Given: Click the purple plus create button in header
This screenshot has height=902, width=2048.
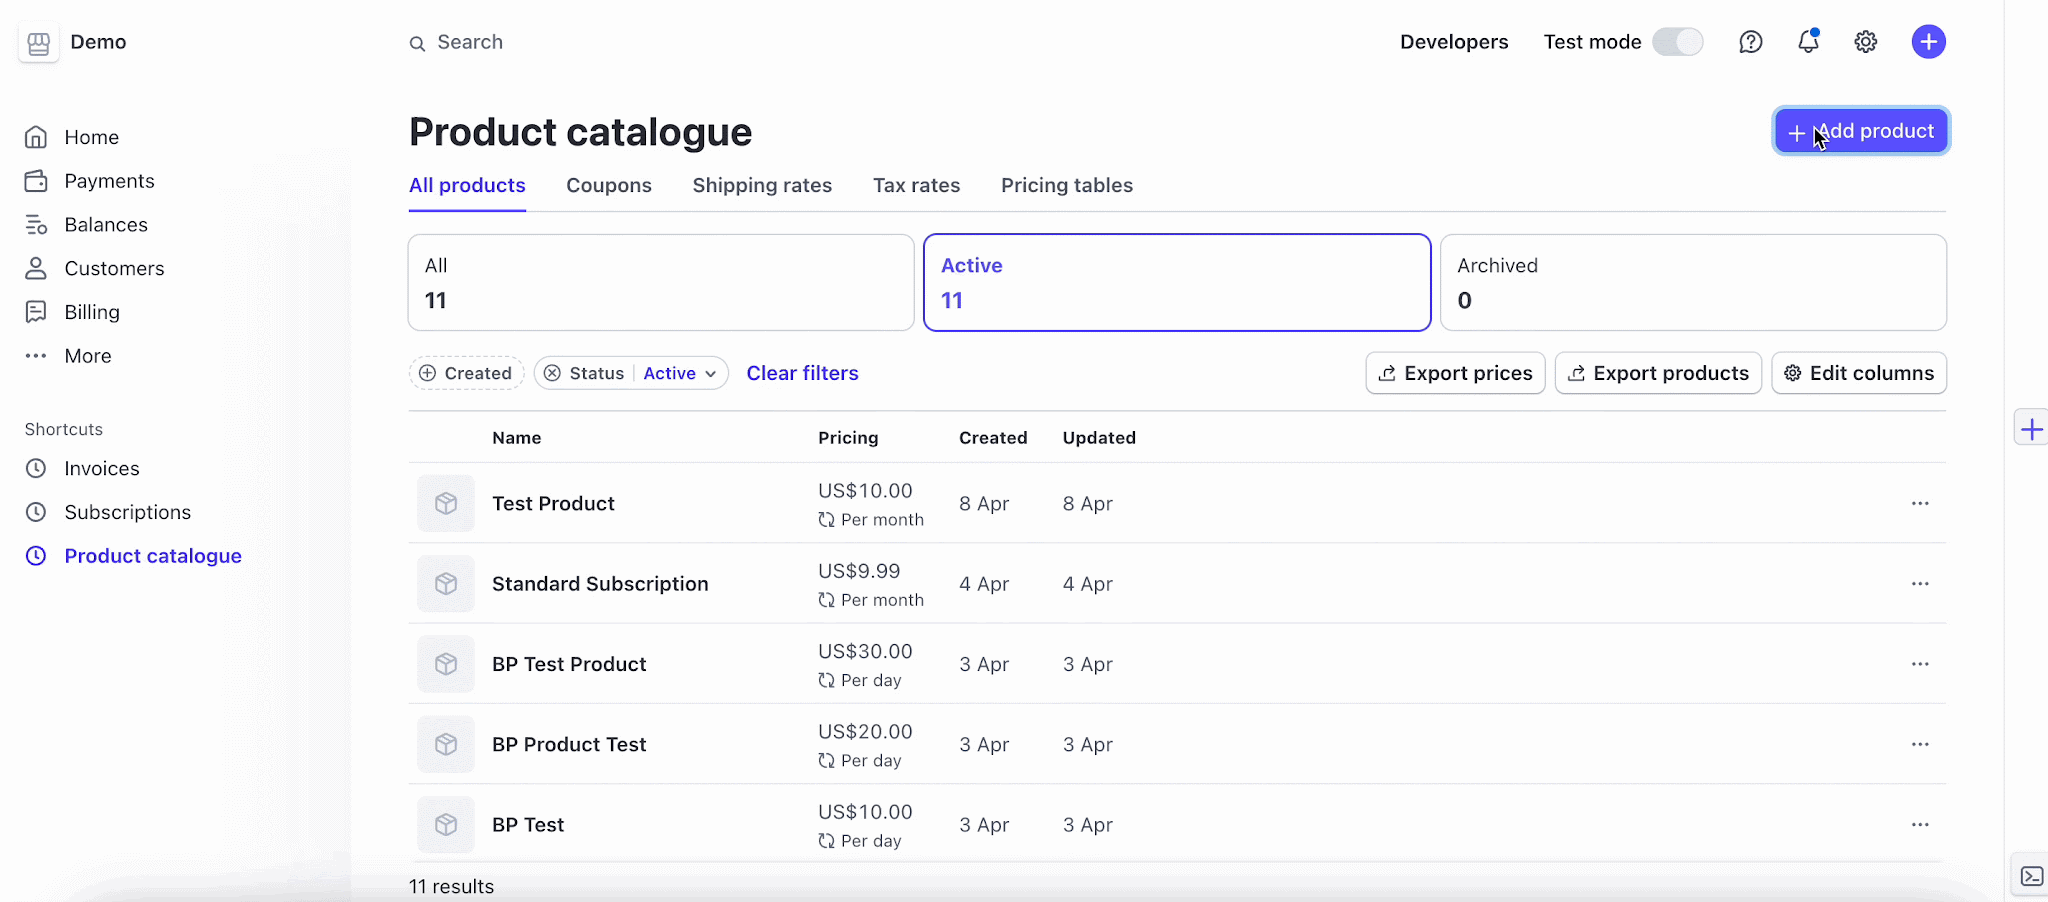Looking at the screenshot, I should coord(1929,42).
